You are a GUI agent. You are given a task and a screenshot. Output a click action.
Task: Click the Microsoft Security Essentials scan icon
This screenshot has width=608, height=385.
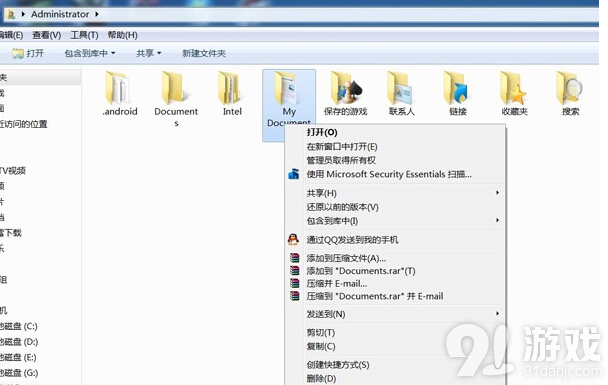(x=294, y=174)
